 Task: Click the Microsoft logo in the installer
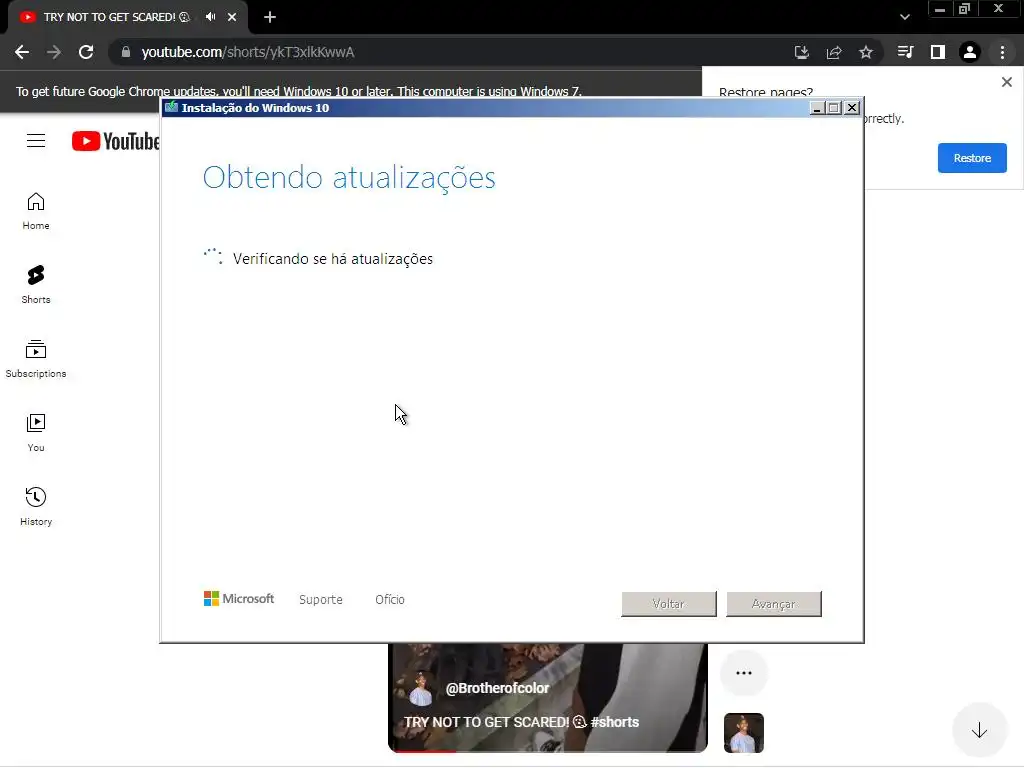(239, 599)
